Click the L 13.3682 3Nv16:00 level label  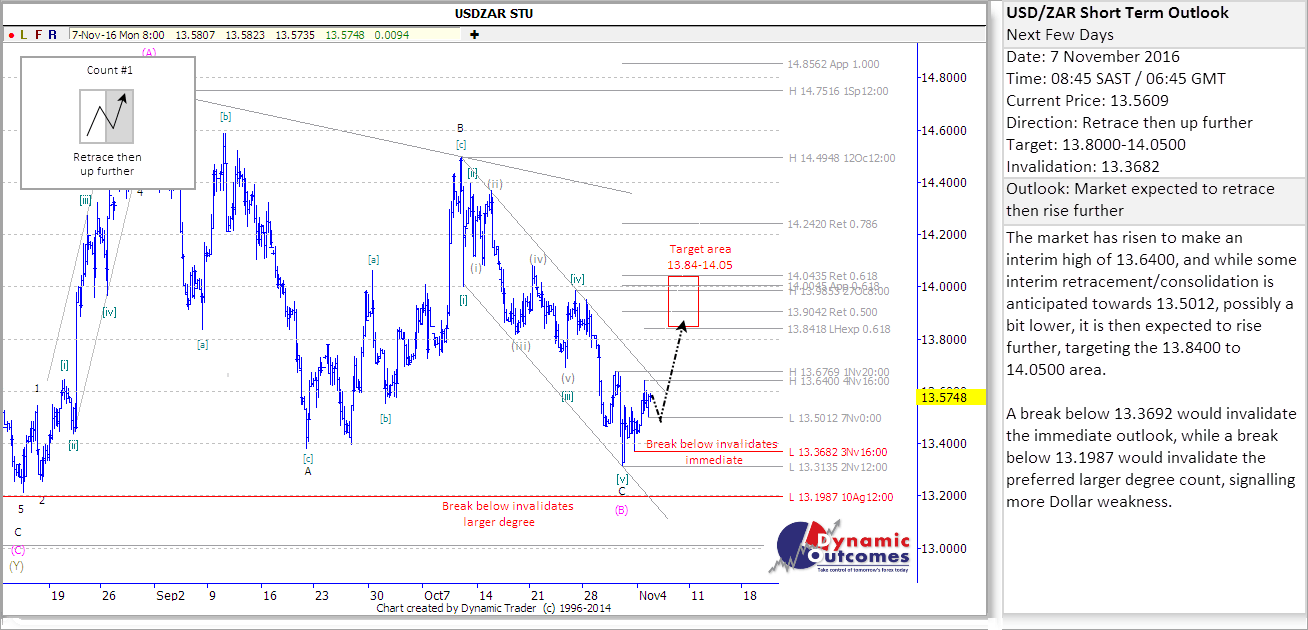(x=837, y=452)
